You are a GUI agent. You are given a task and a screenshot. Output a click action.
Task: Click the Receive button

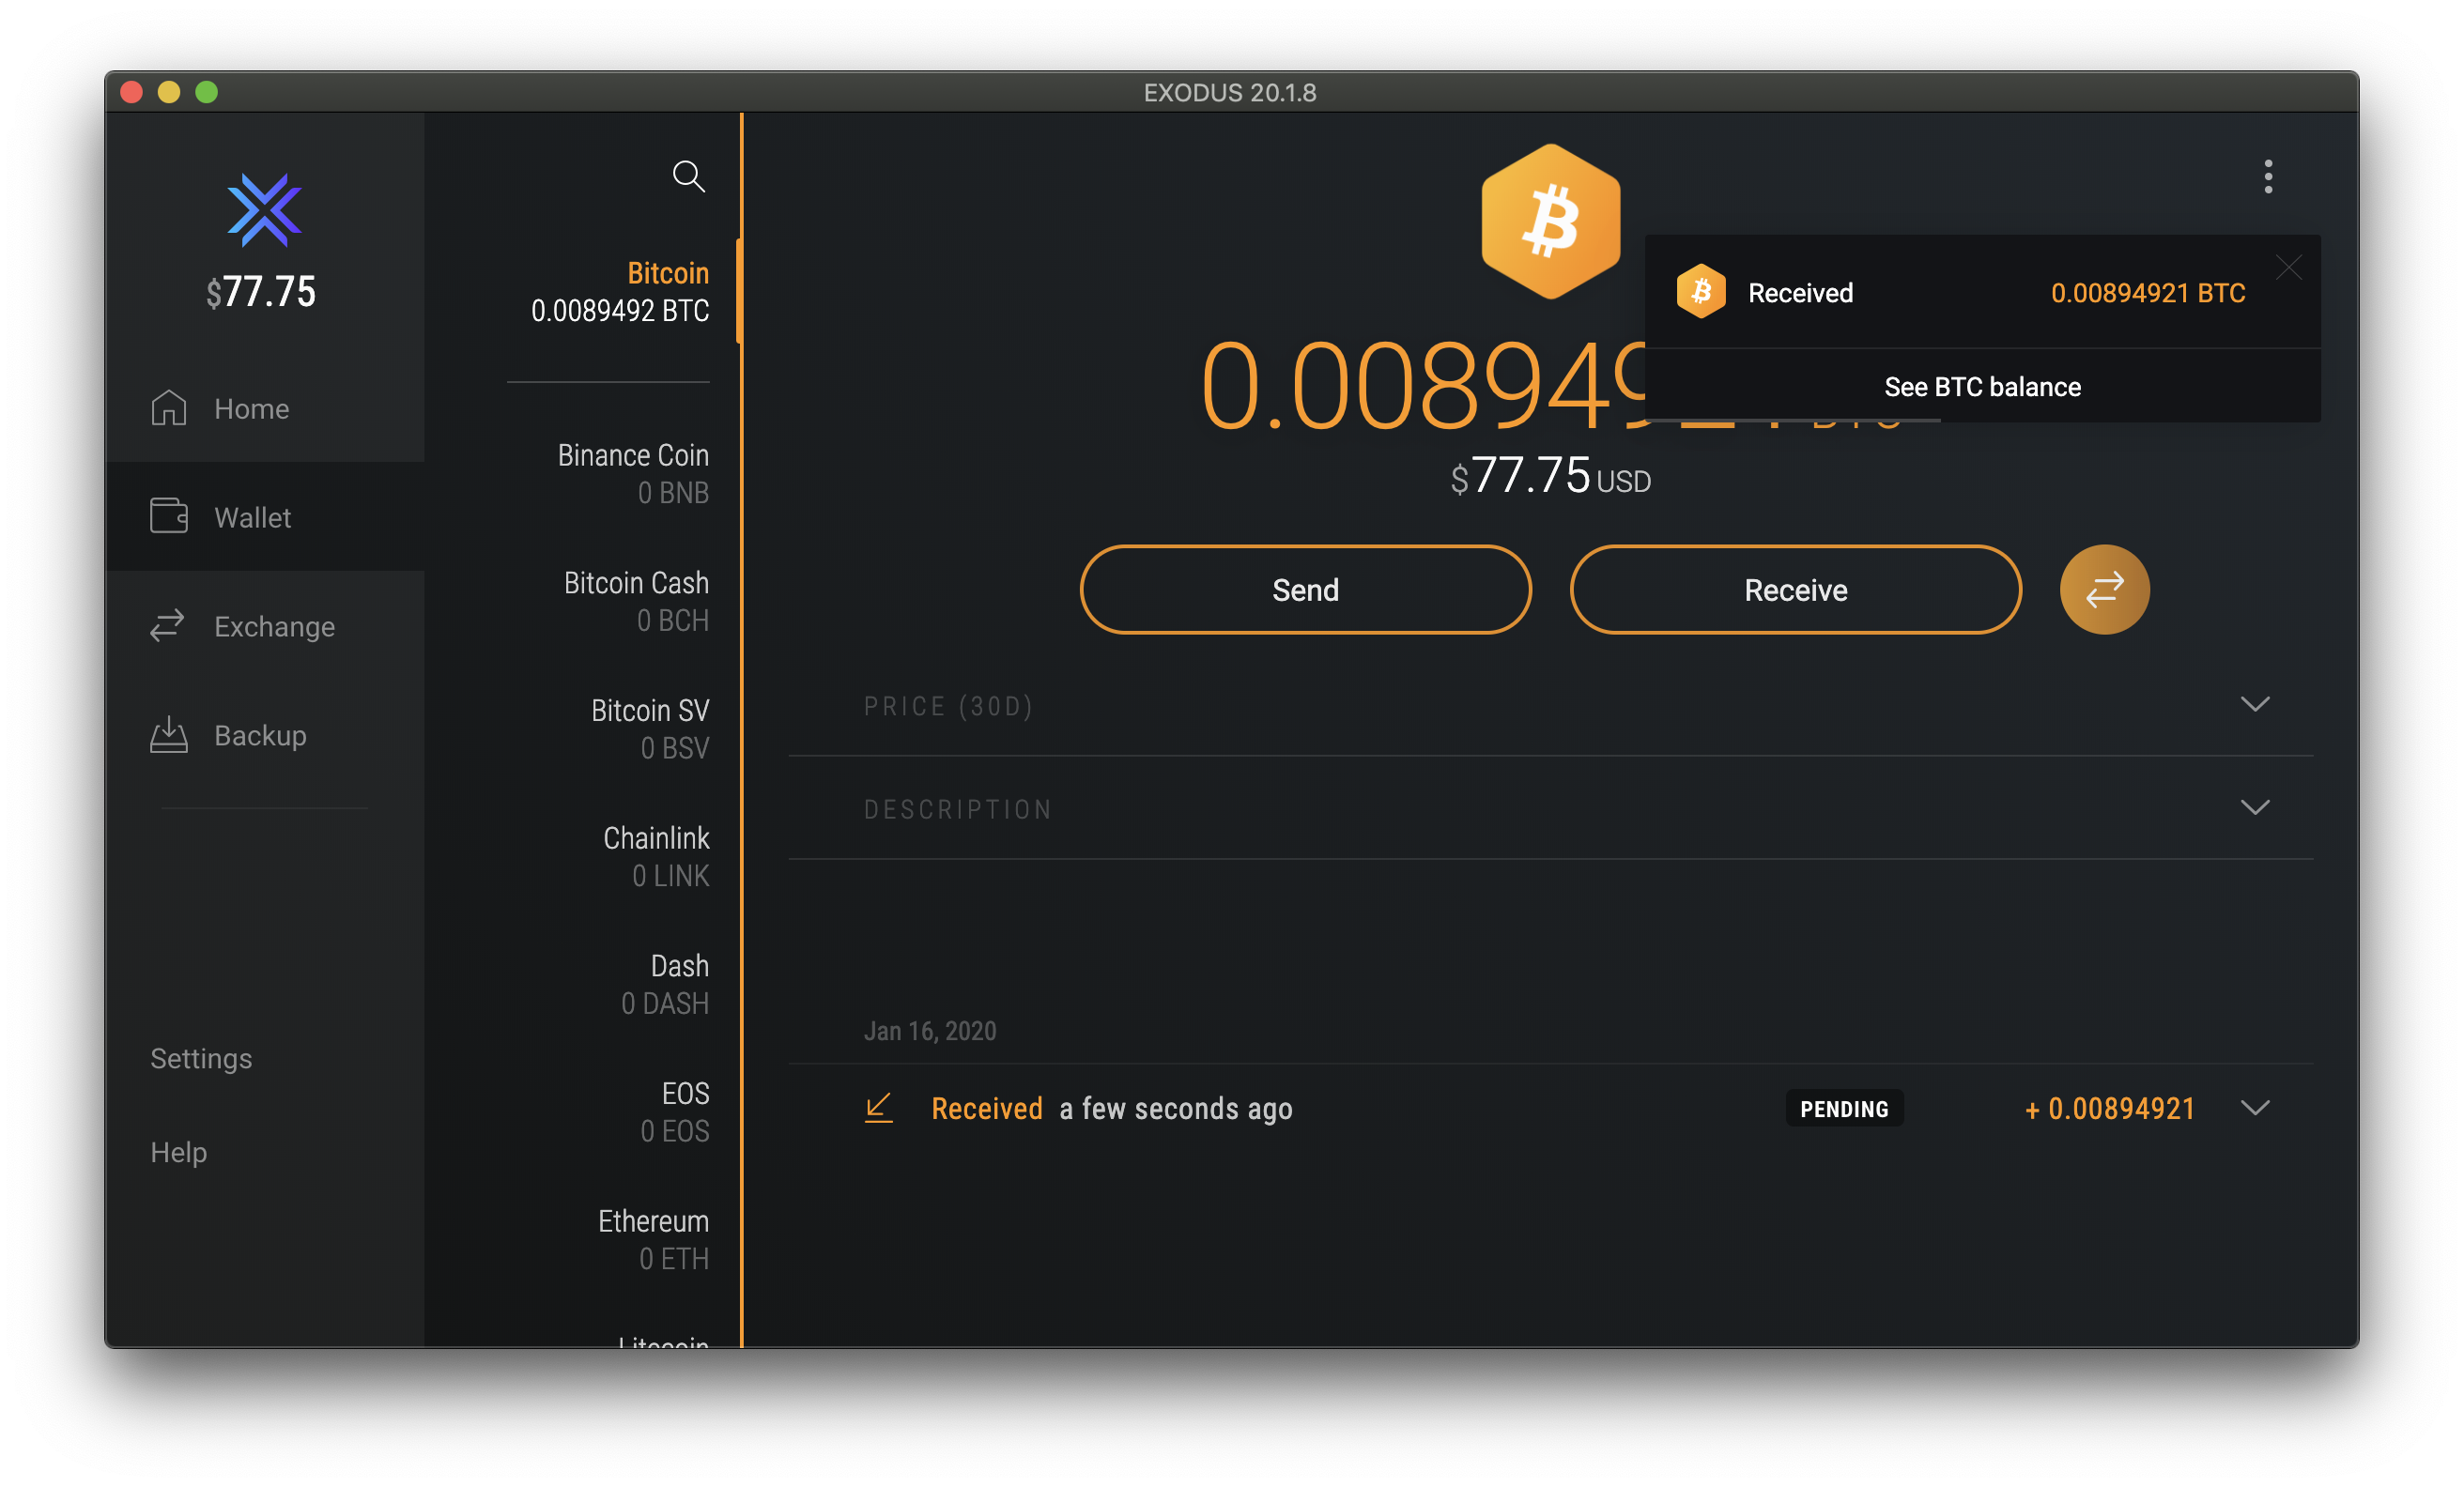1795,589
